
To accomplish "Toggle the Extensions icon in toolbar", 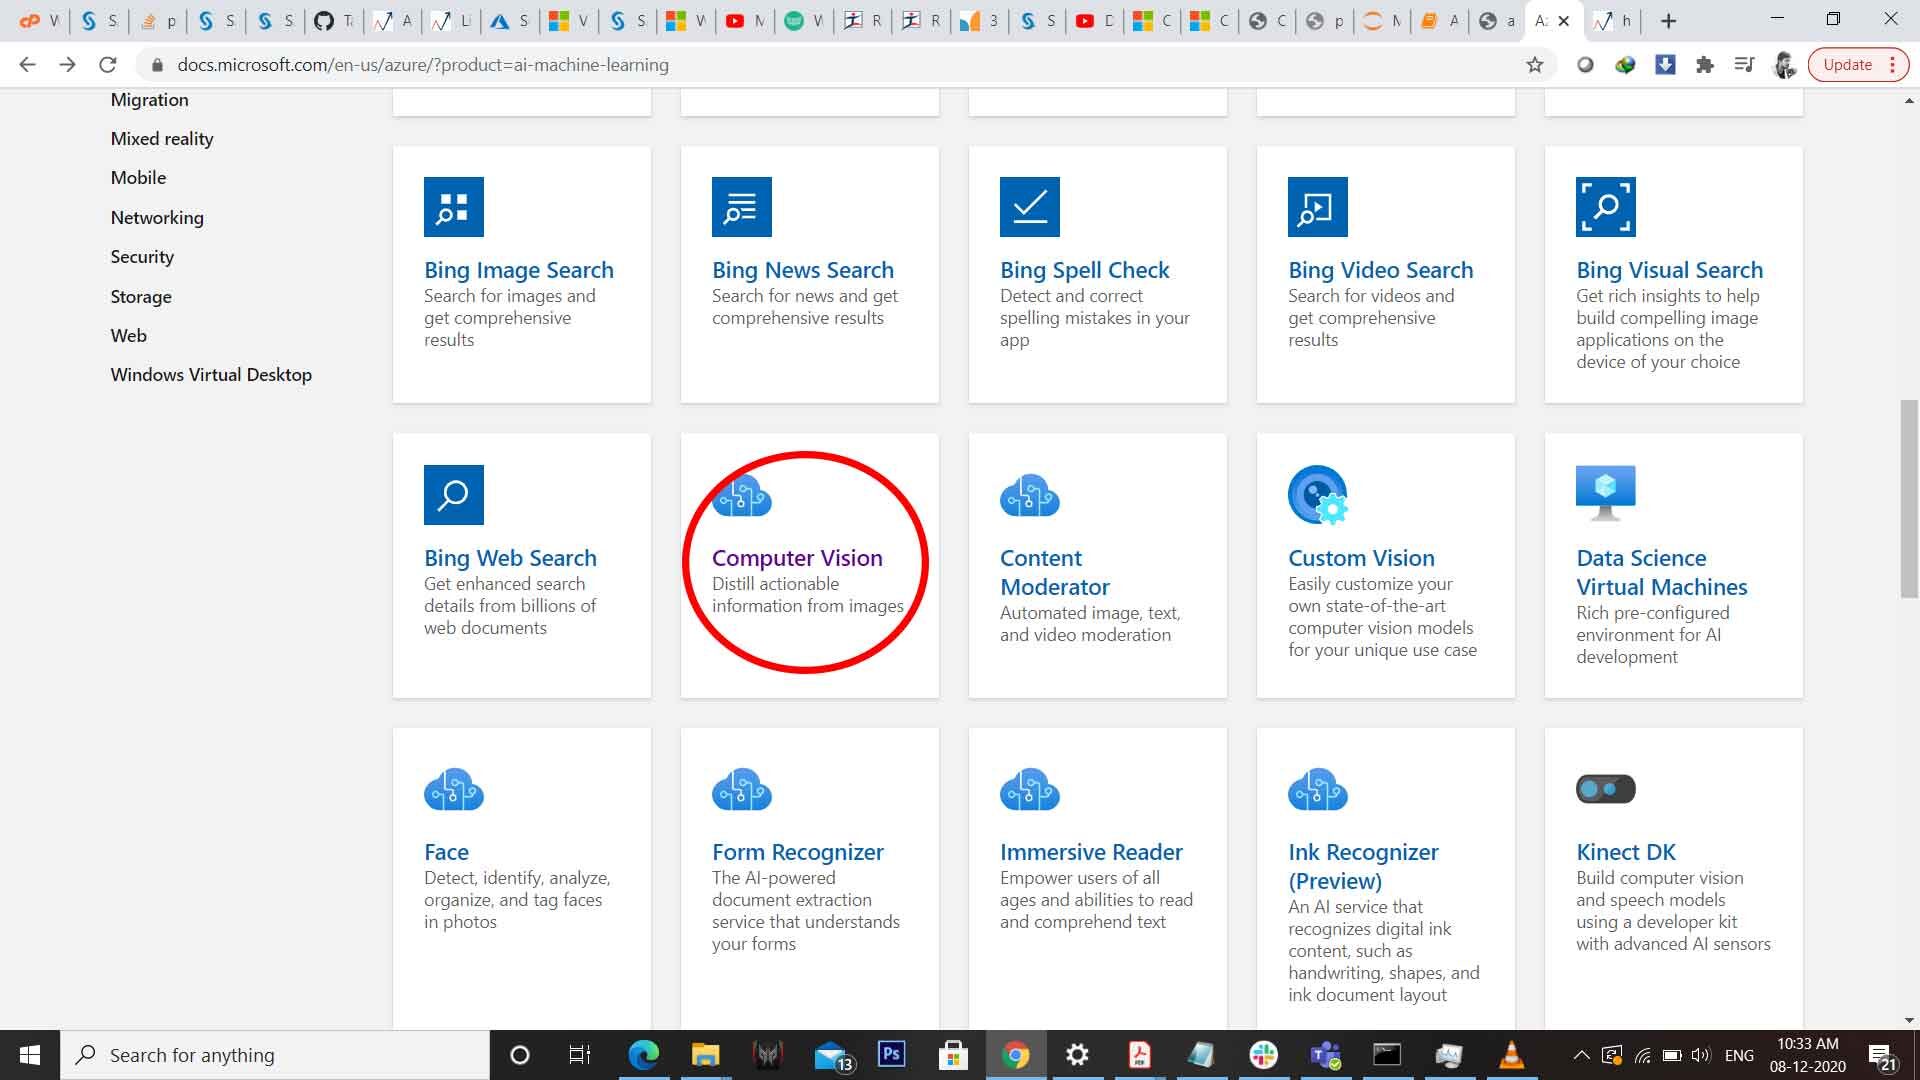I will [x=1706, y=63].
